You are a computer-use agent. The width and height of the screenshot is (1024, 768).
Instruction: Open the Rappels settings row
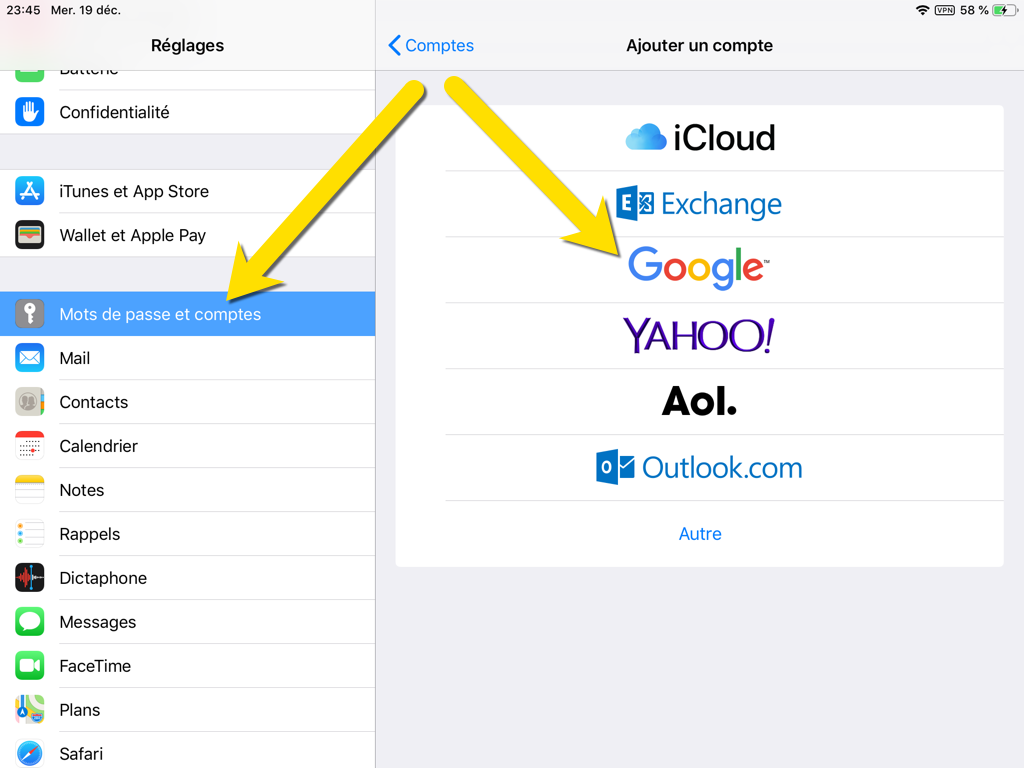point(89,534)
